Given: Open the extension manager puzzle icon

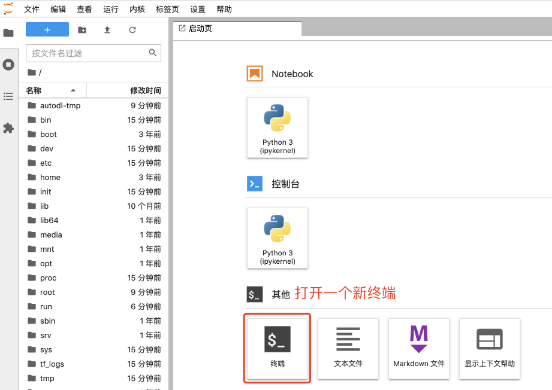Looking at the screenshot, I should (8, 128).
